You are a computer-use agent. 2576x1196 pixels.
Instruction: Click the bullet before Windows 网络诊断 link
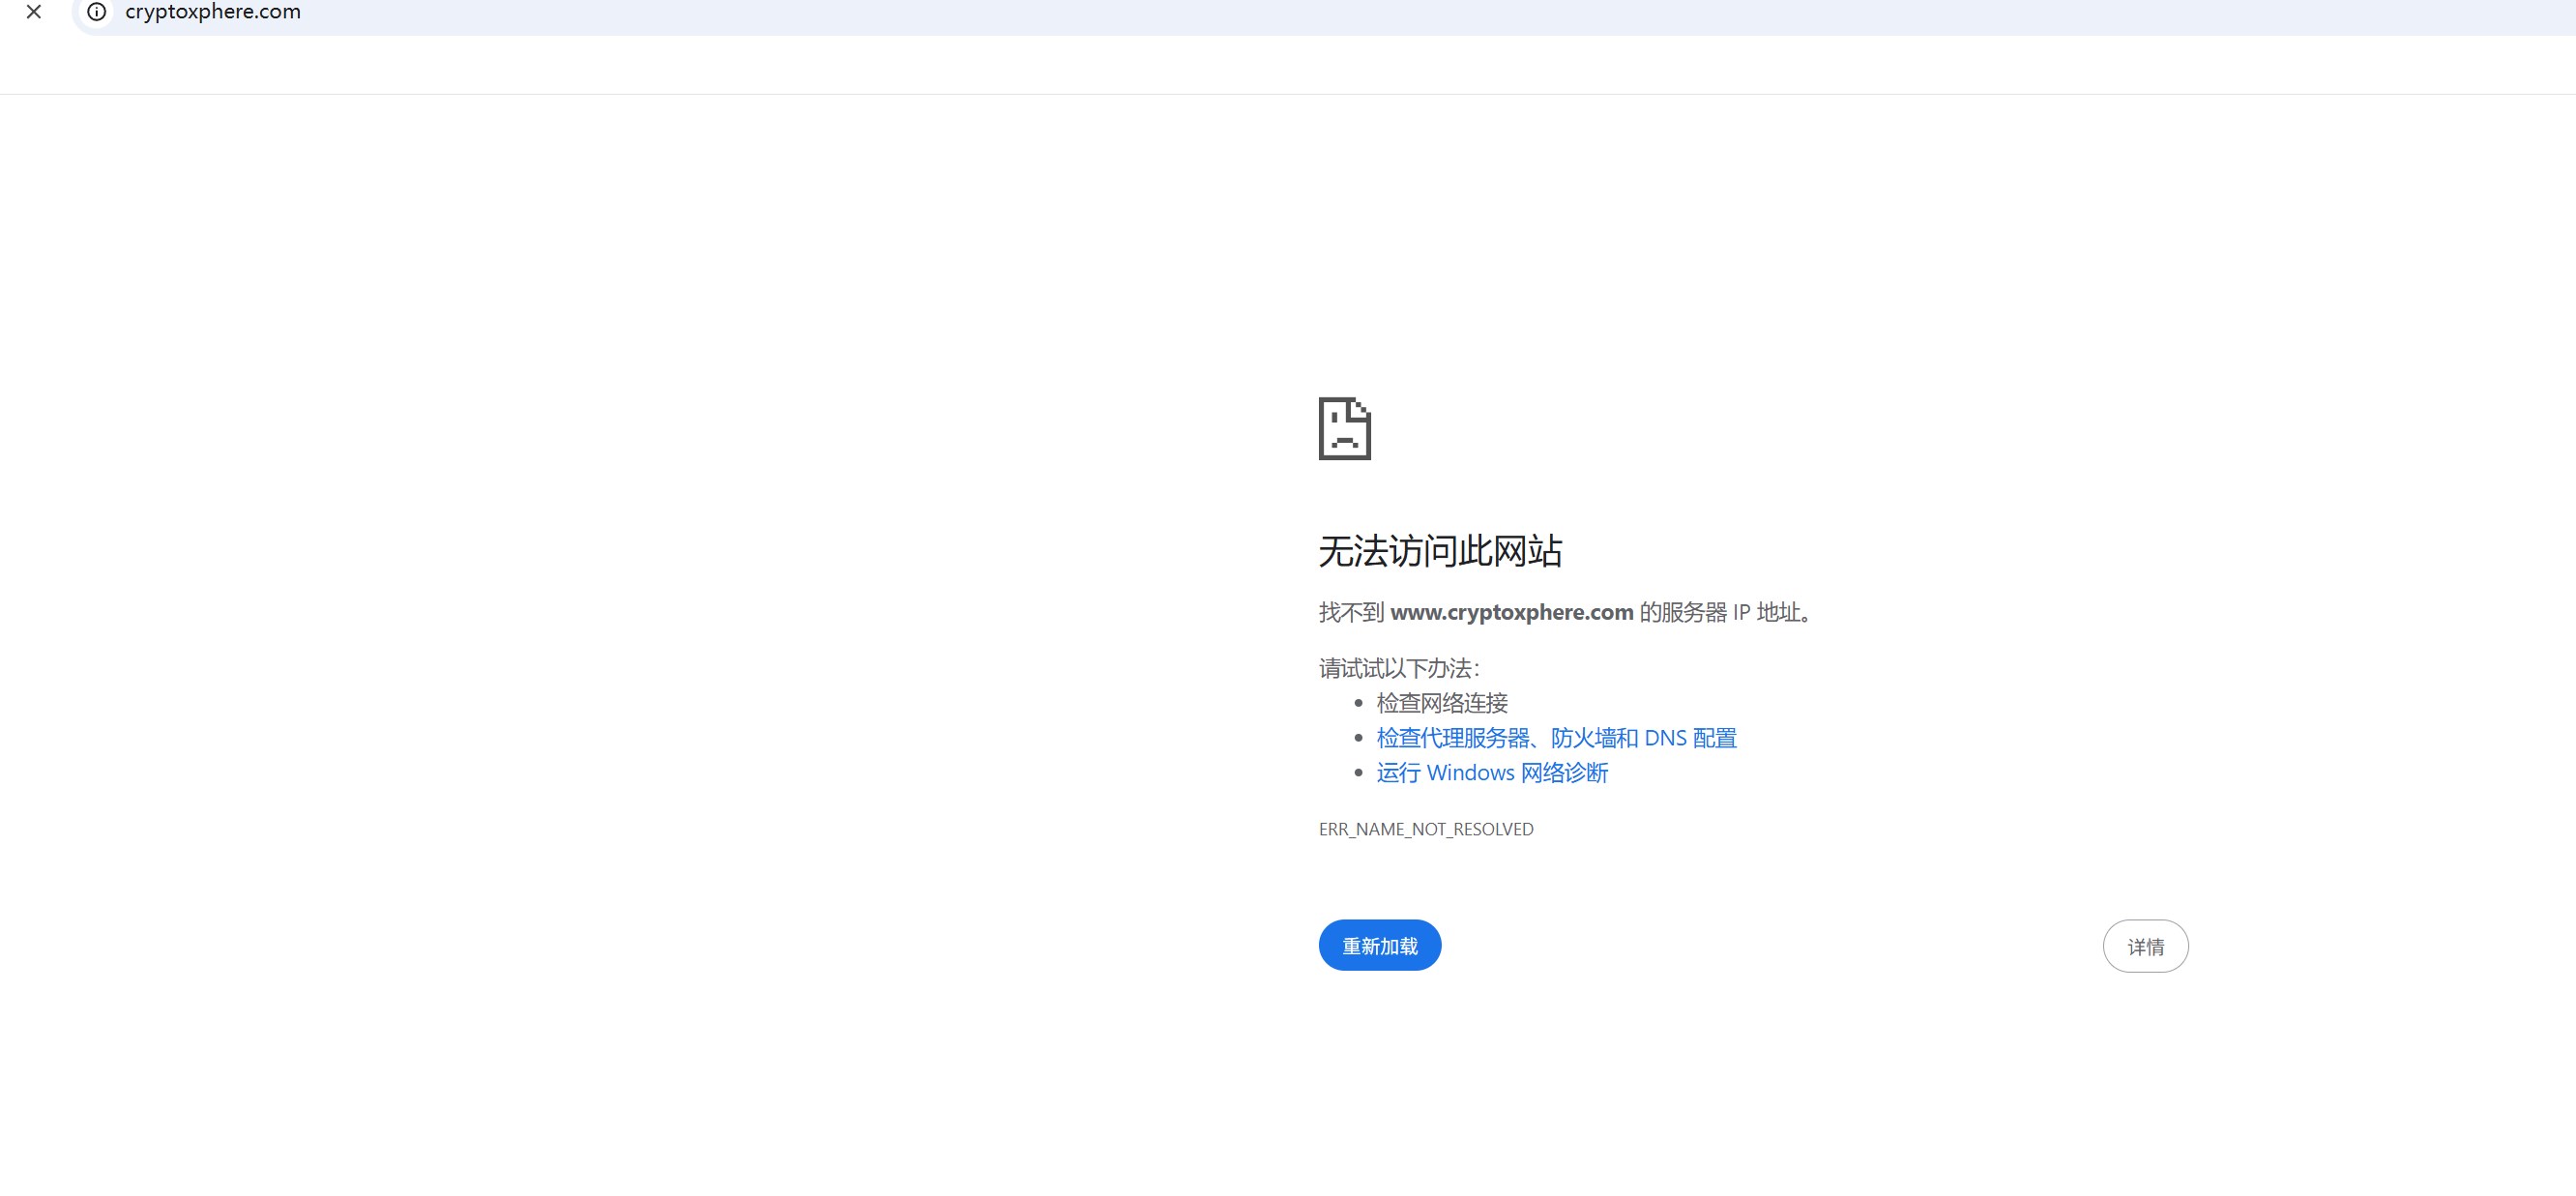click(x=1358, y=773)
